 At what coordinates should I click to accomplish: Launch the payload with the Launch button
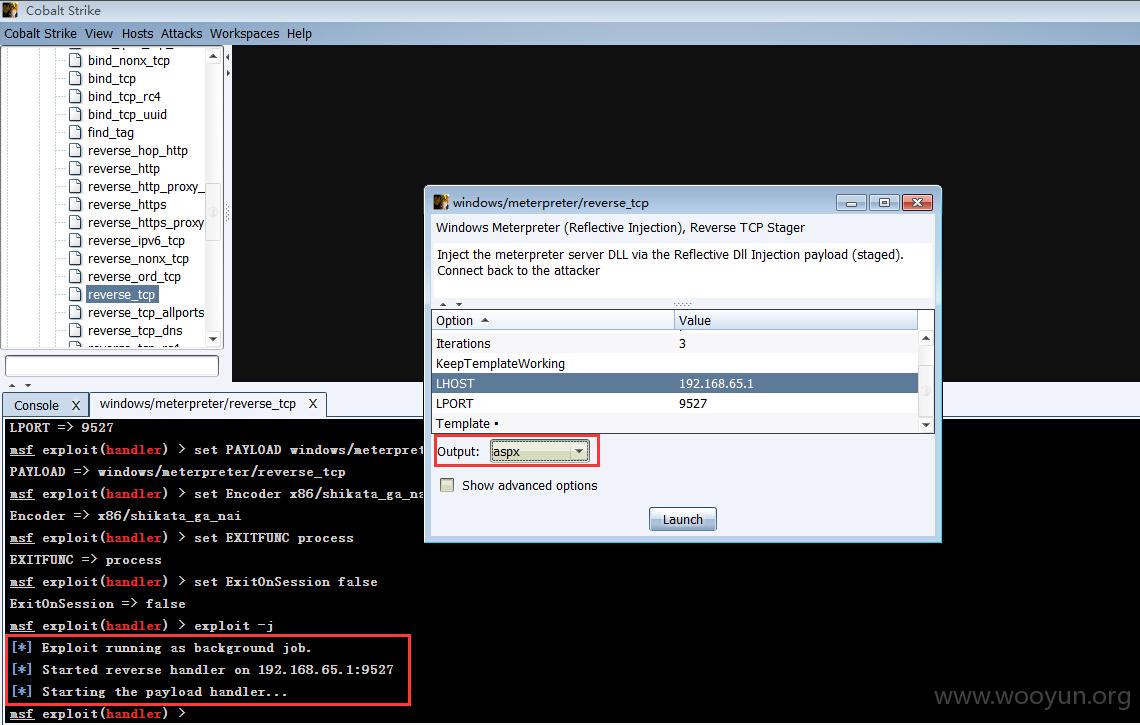click(683, 519)
